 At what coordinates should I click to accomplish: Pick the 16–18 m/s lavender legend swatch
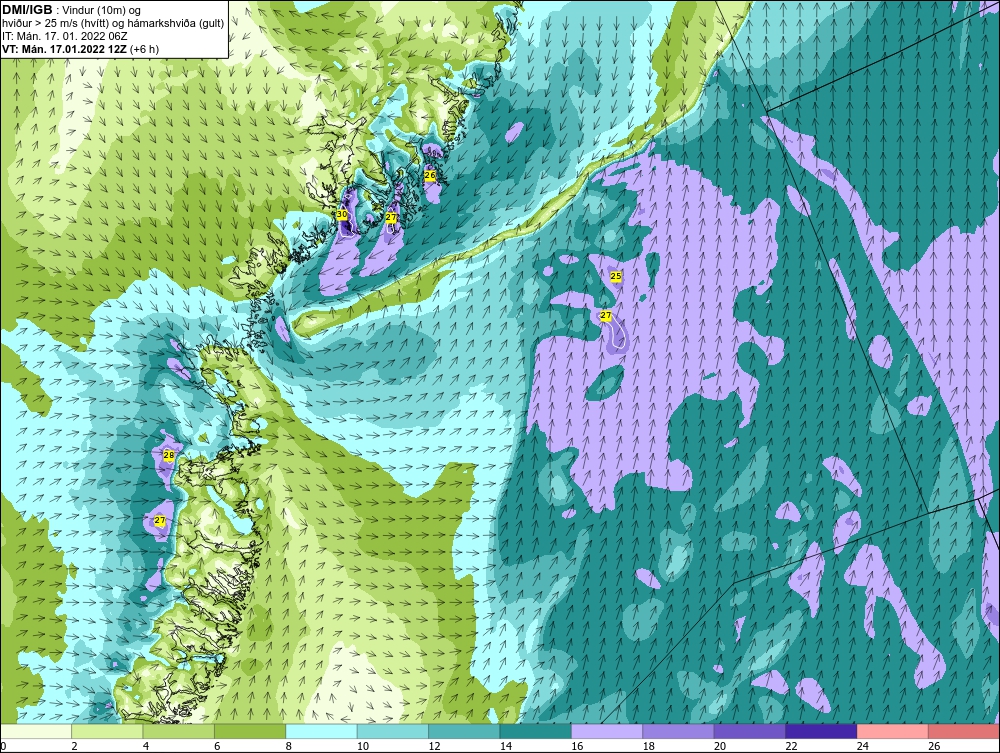click(607, 731)
